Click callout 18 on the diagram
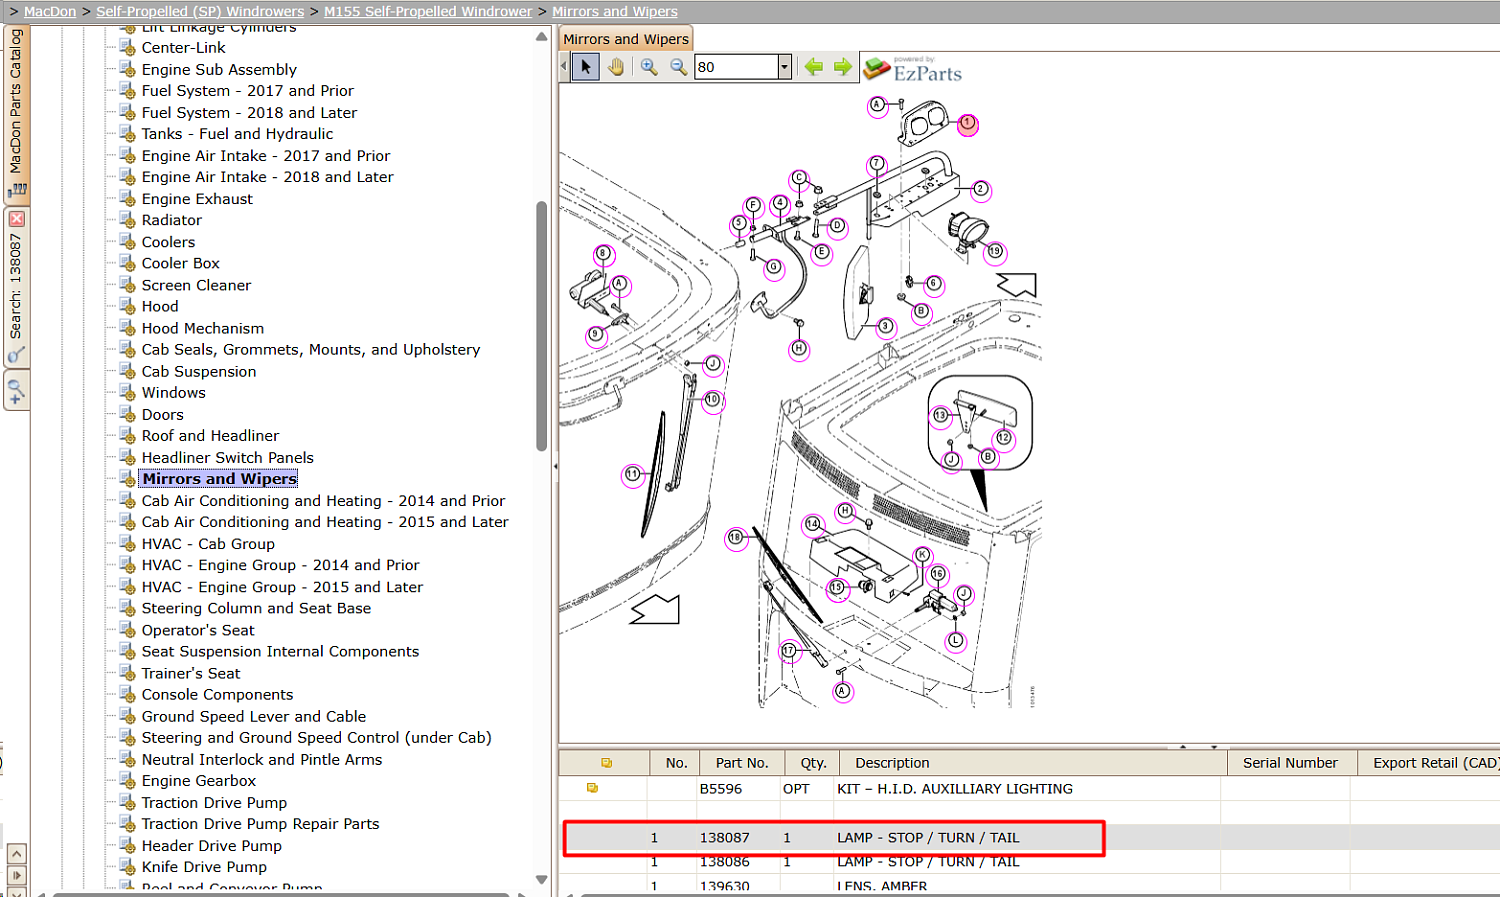This screenshot has width=1500, height=897. [x=735, y=537]
